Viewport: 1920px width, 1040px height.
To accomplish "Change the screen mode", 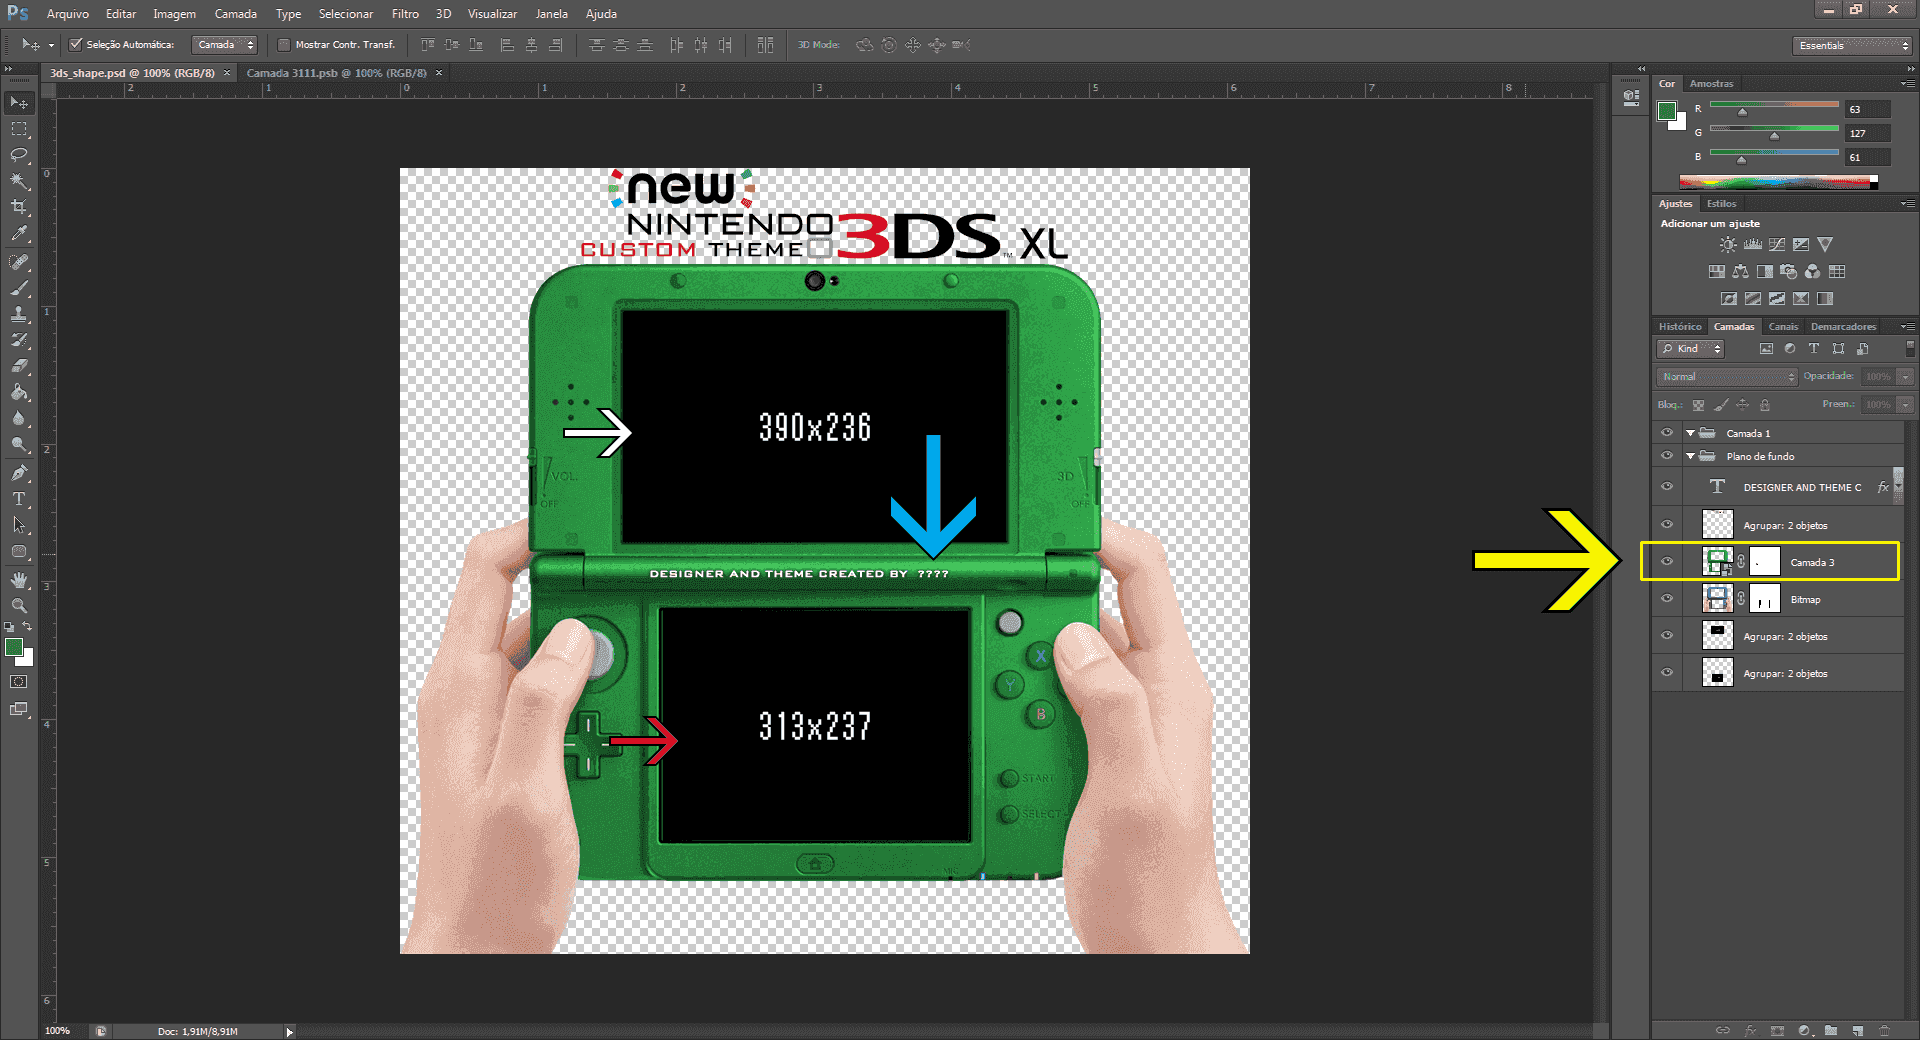I will pos(19,709).
